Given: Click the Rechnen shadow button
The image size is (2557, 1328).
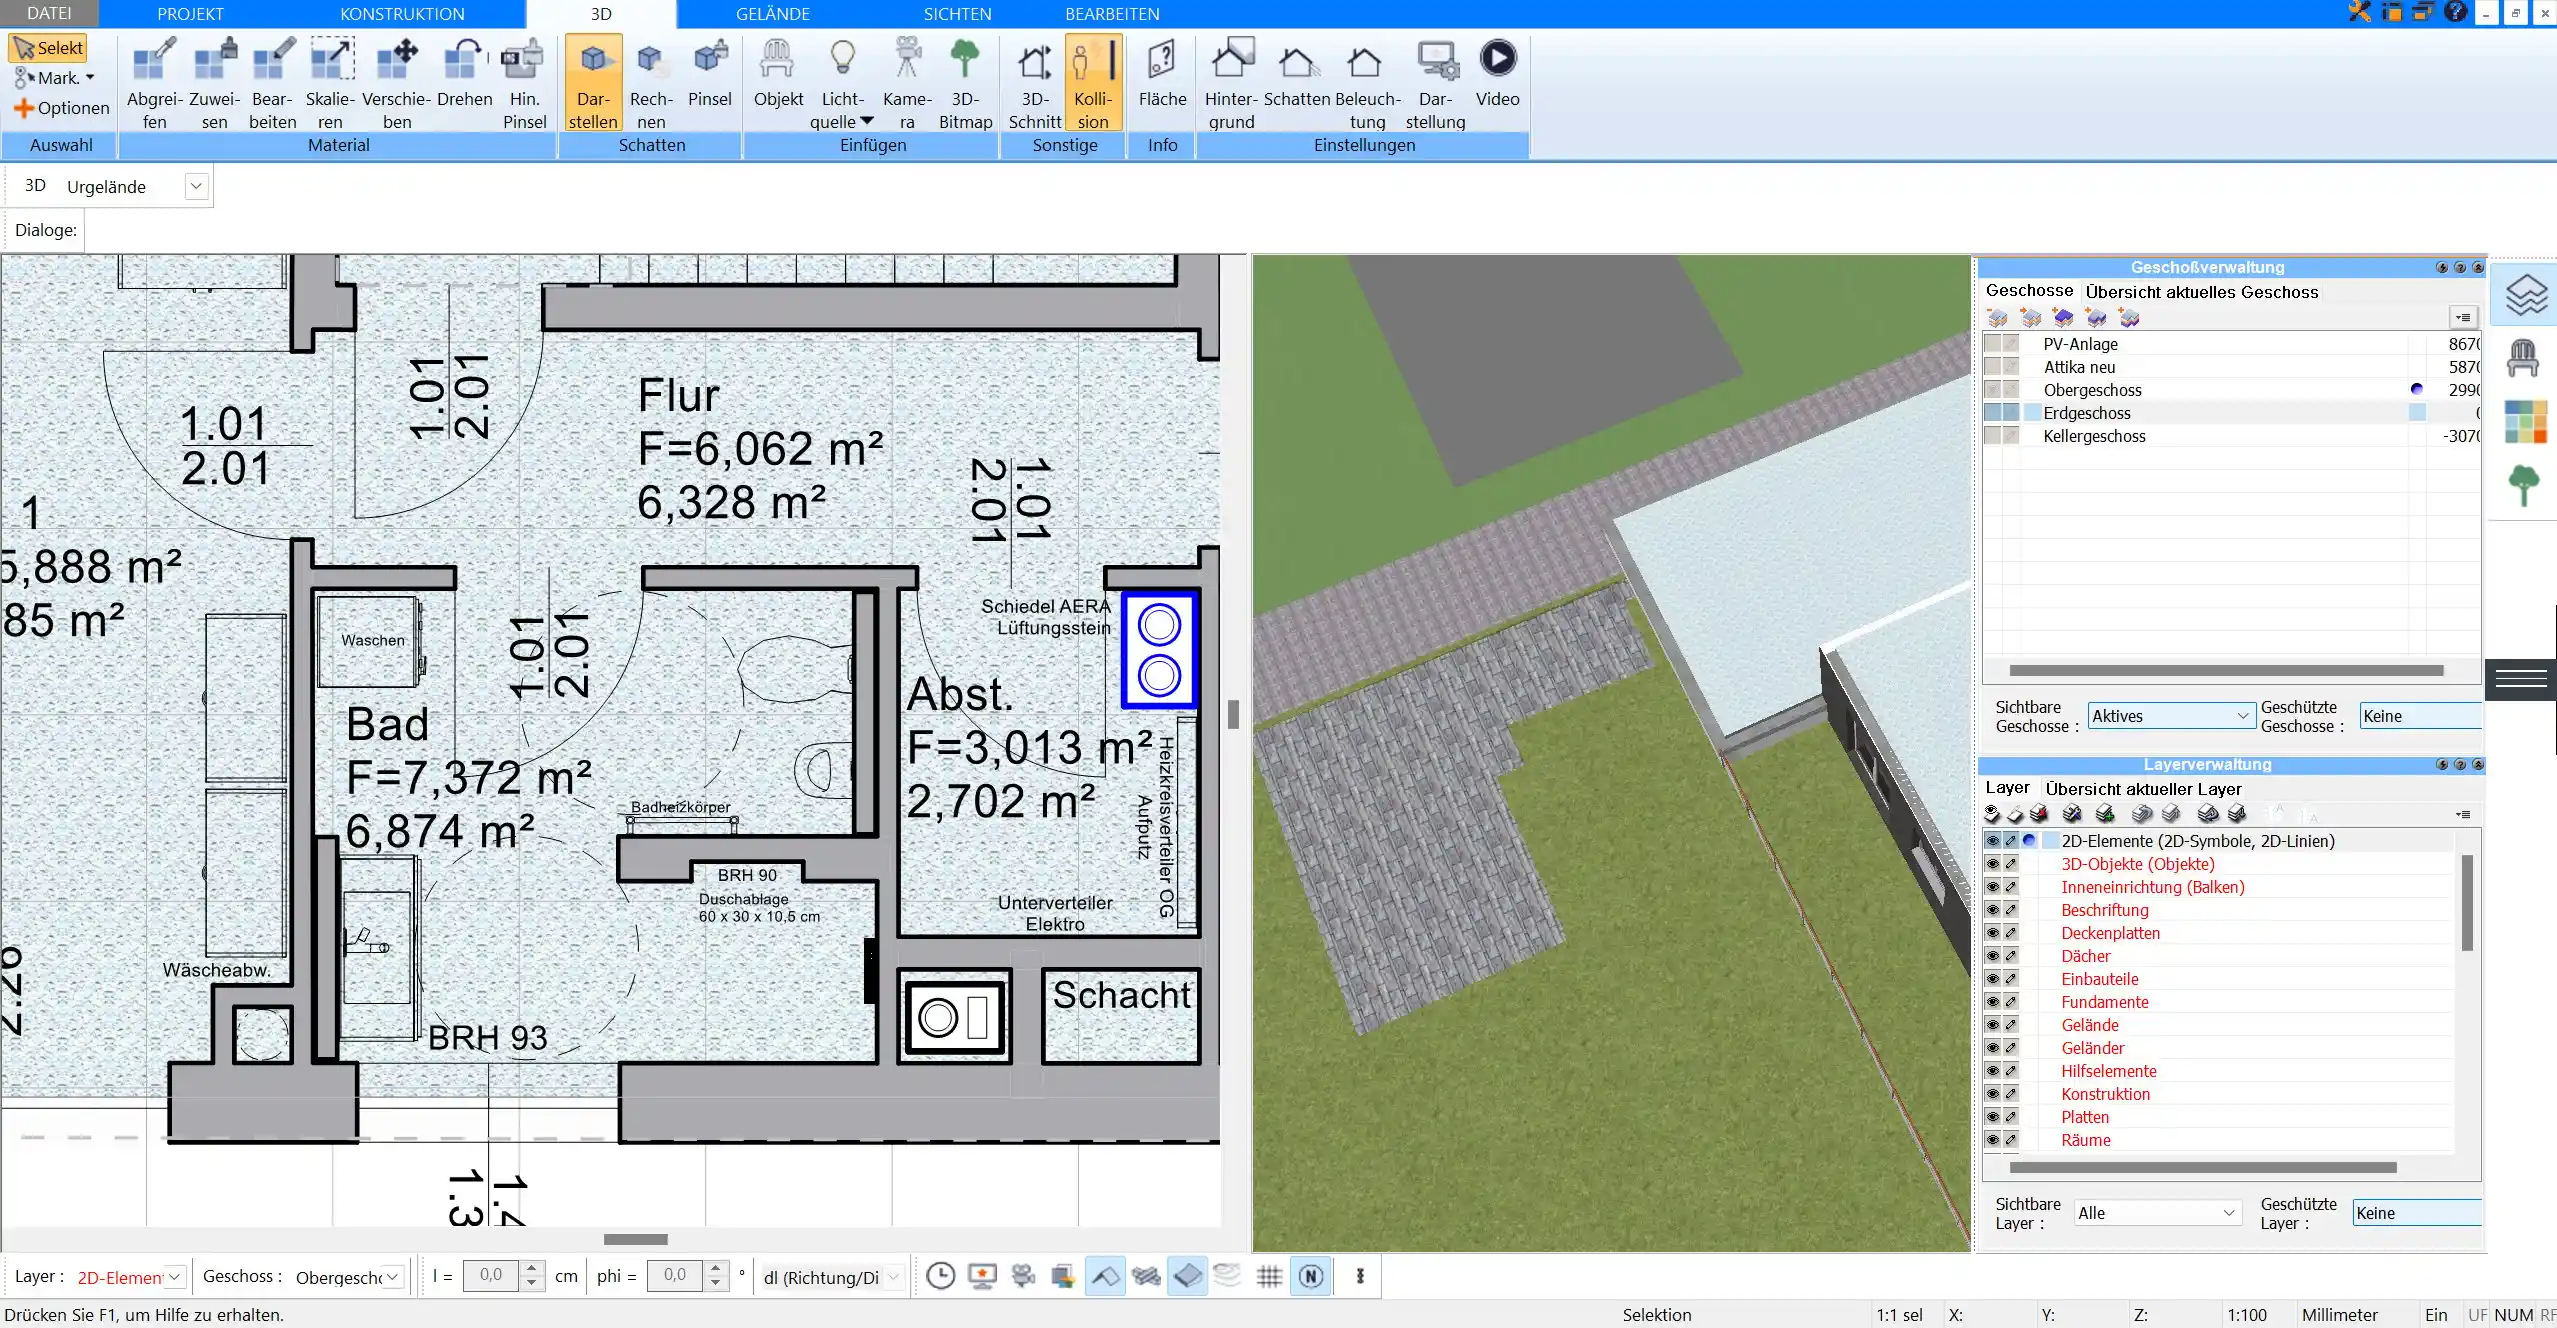Looking at the screenshot, I should (651, 84).
